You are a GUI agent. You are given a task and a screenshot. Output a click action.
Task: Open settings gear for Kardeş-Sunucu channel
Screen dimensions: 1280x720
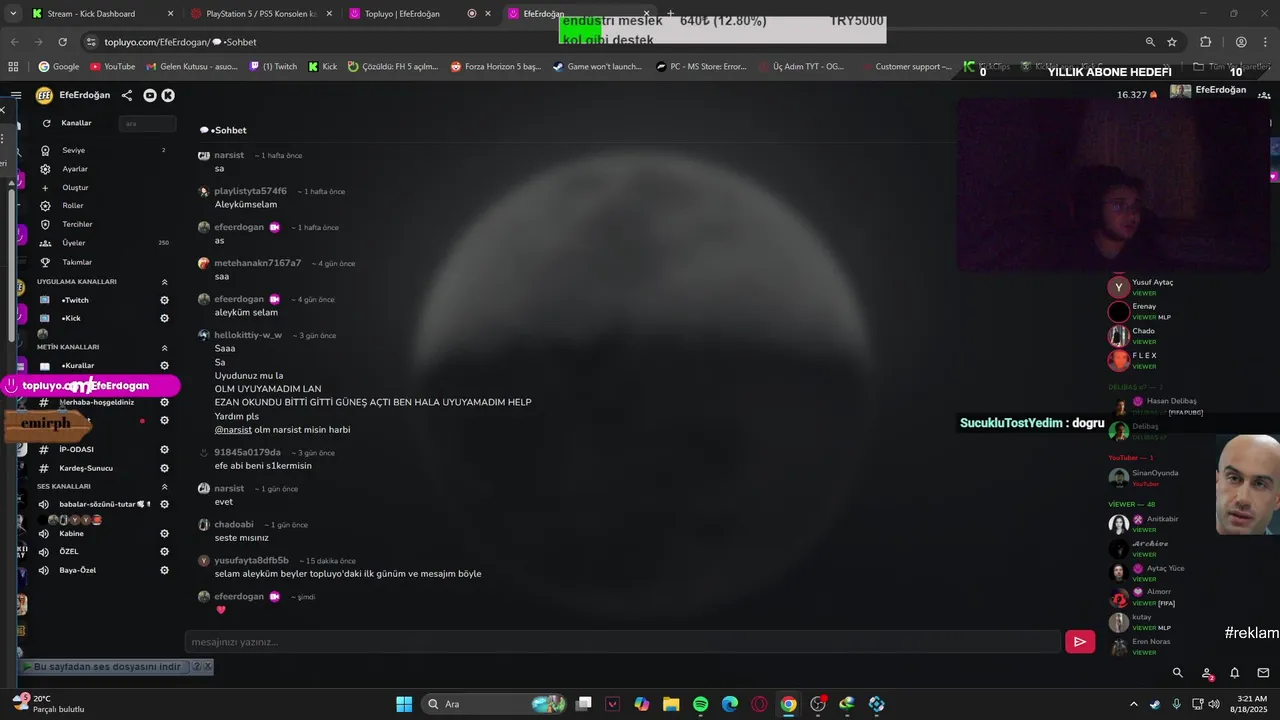[165, 468]
